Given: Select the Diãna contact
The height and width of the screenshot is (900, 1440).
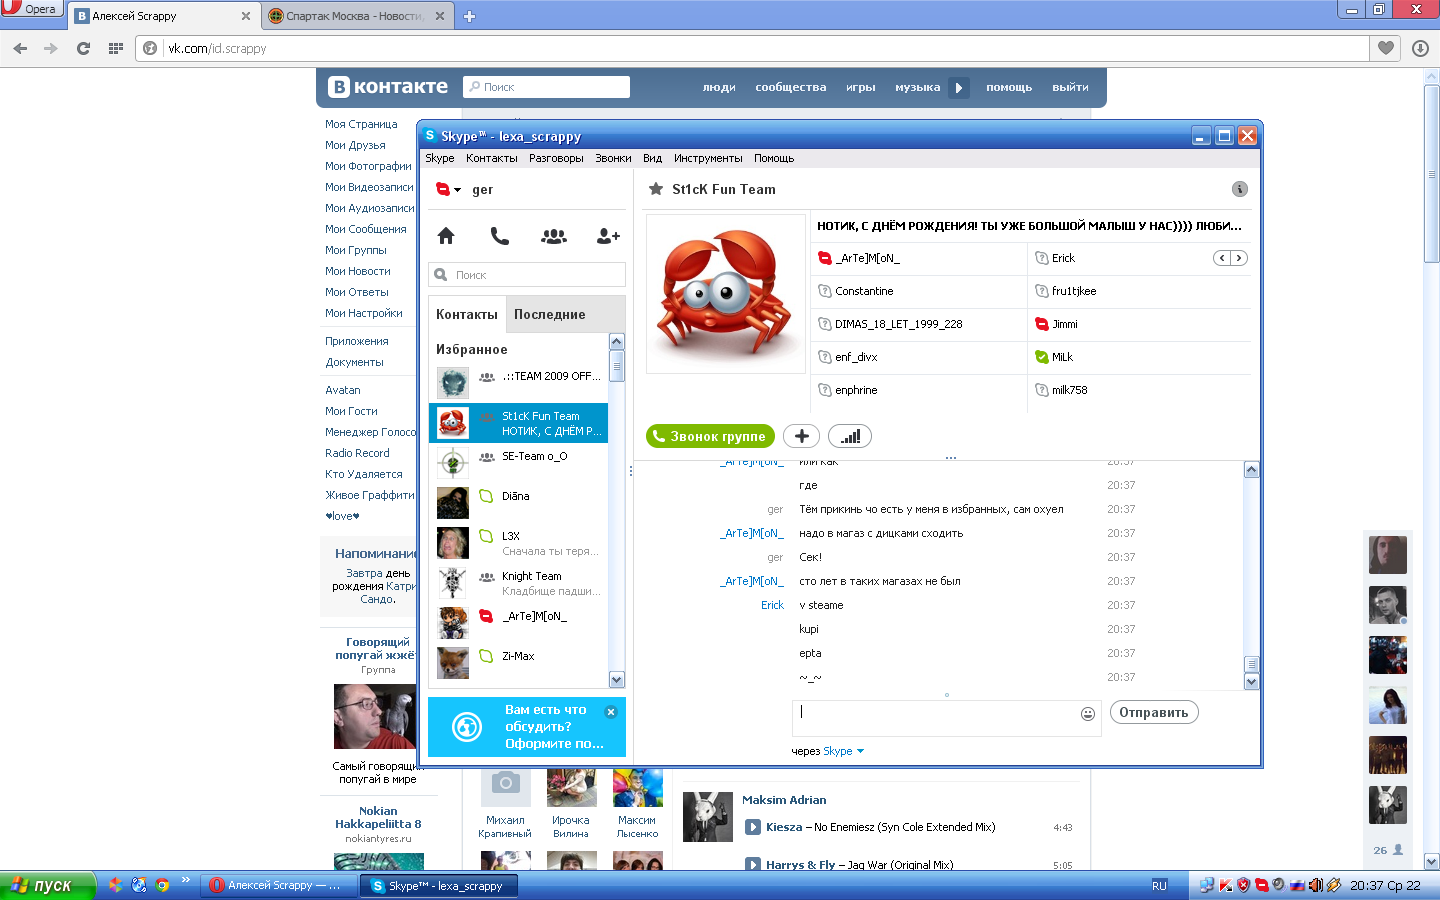Looking at the screenshot, I should pos(518,503).
